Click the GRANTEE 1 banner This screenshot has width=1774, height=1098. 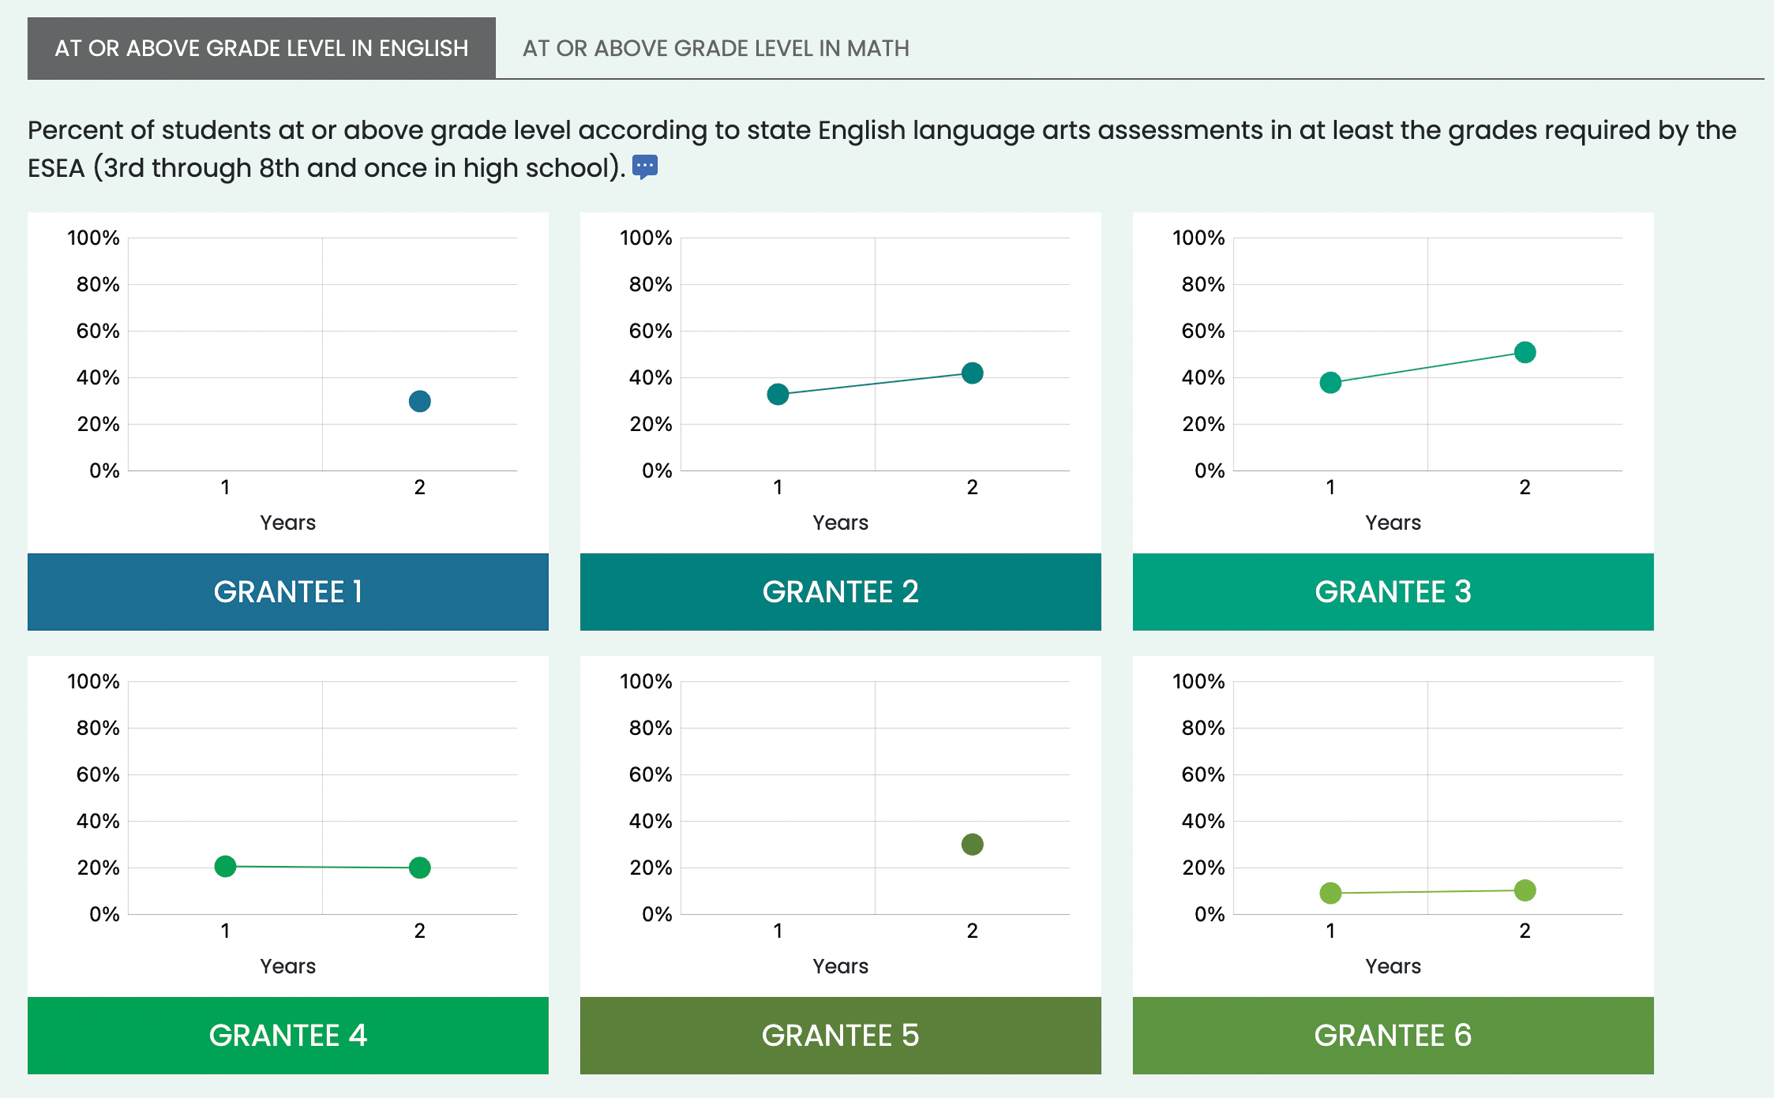click(x=288, y=592)
